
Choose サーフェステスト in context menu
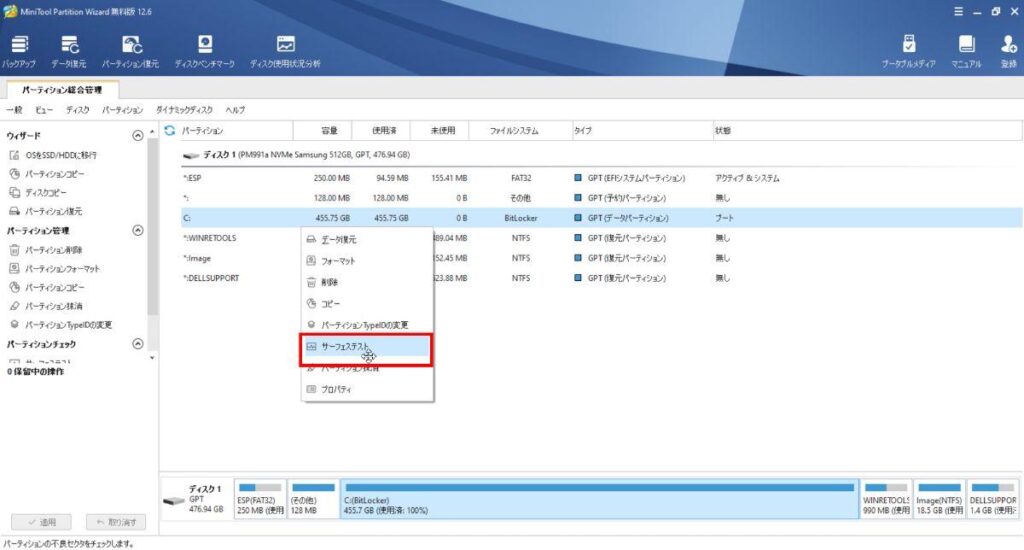(366, 347)
